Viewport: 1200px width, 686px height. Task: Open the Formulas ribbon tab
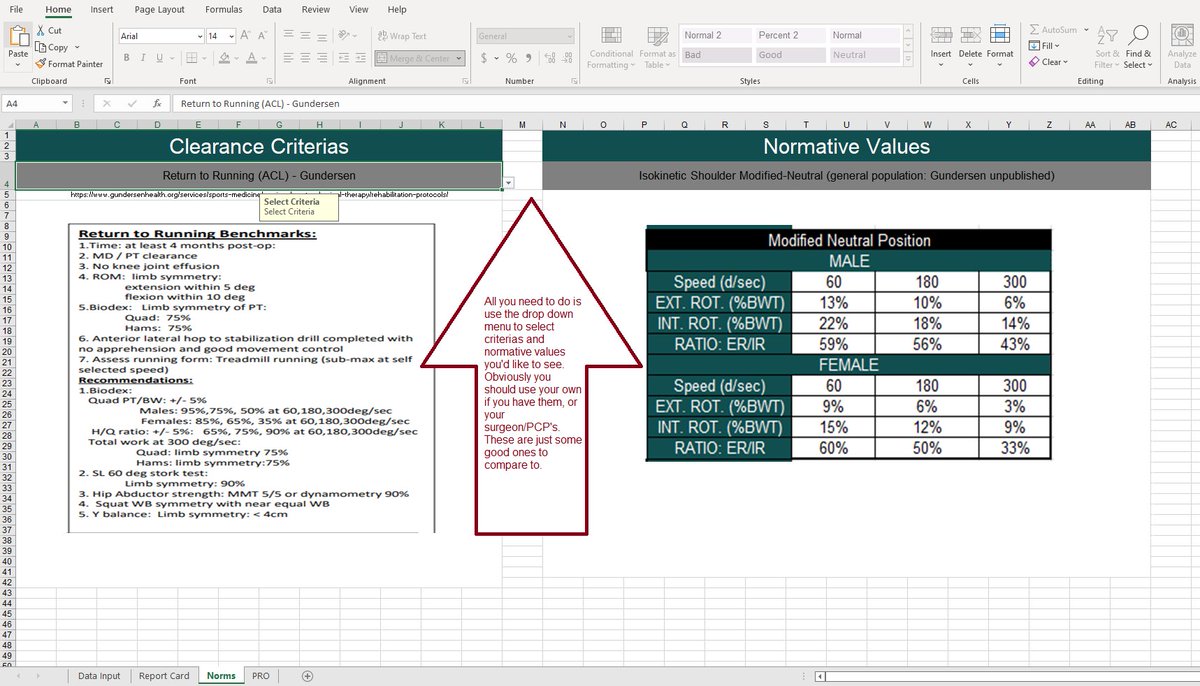[223, 9]
